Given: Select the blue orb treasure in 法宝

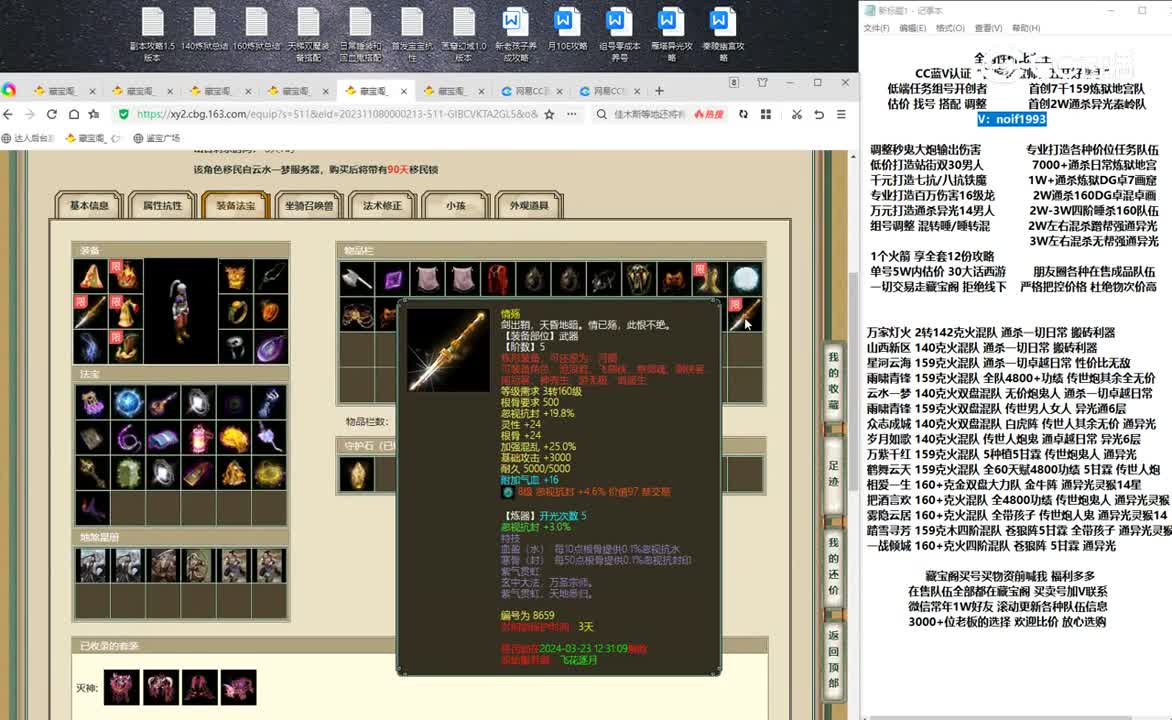Looking at the screenshot, I should pos(128,402).
